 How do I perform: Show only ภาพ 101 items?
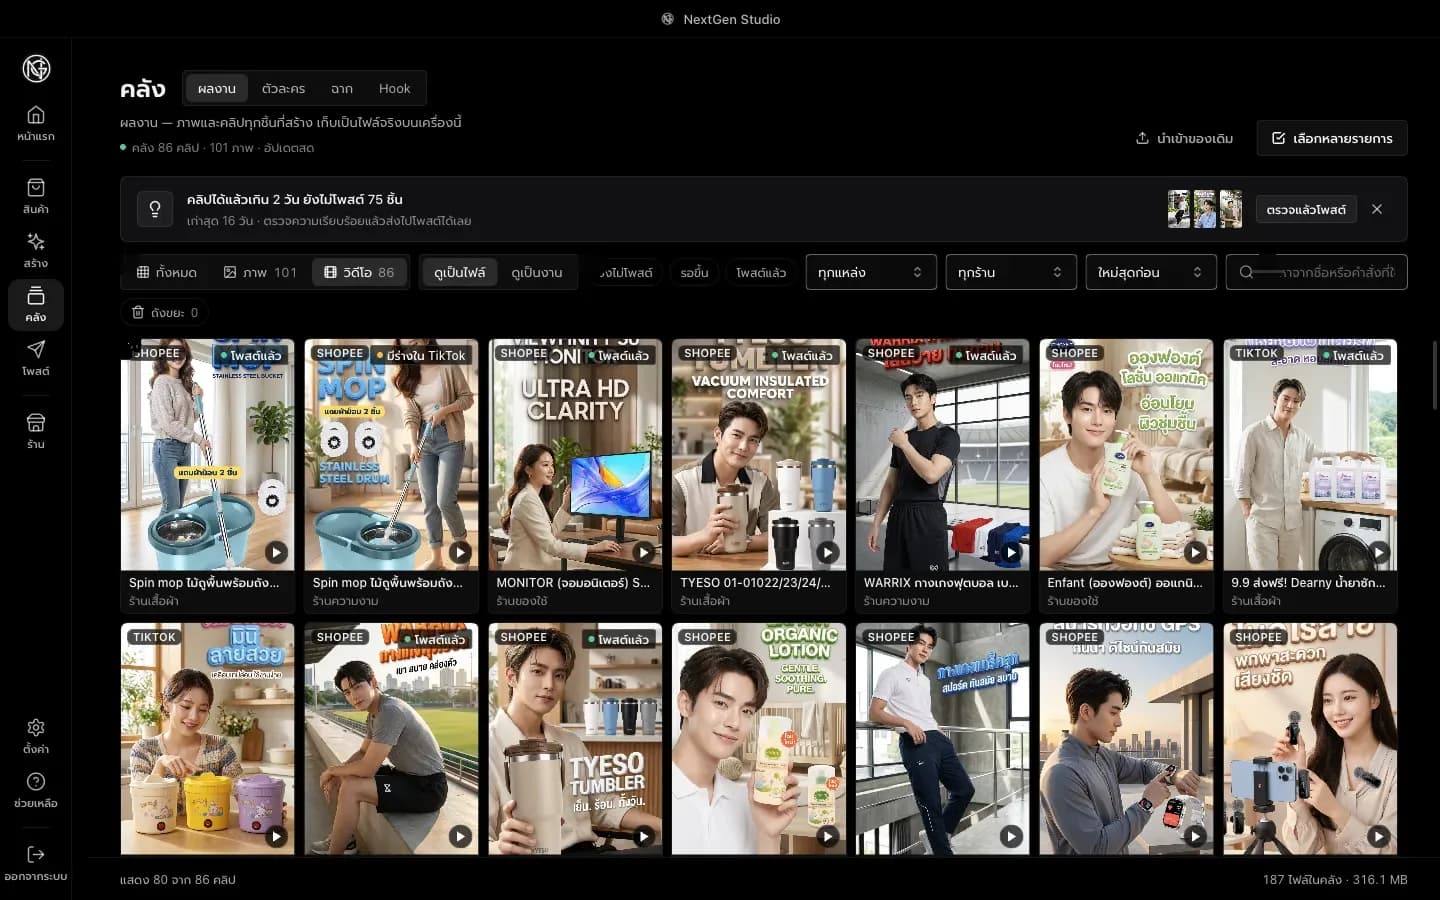260,272
